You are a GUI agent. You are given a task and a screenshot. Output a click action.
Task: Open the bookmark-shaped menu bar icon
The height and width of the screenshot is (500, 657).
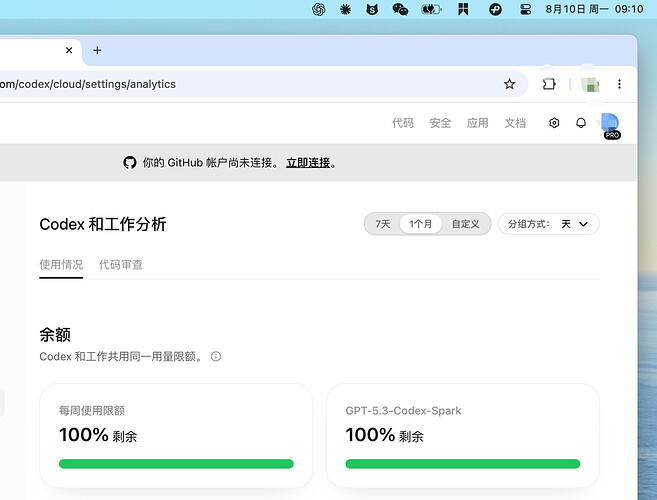(463, 9)
